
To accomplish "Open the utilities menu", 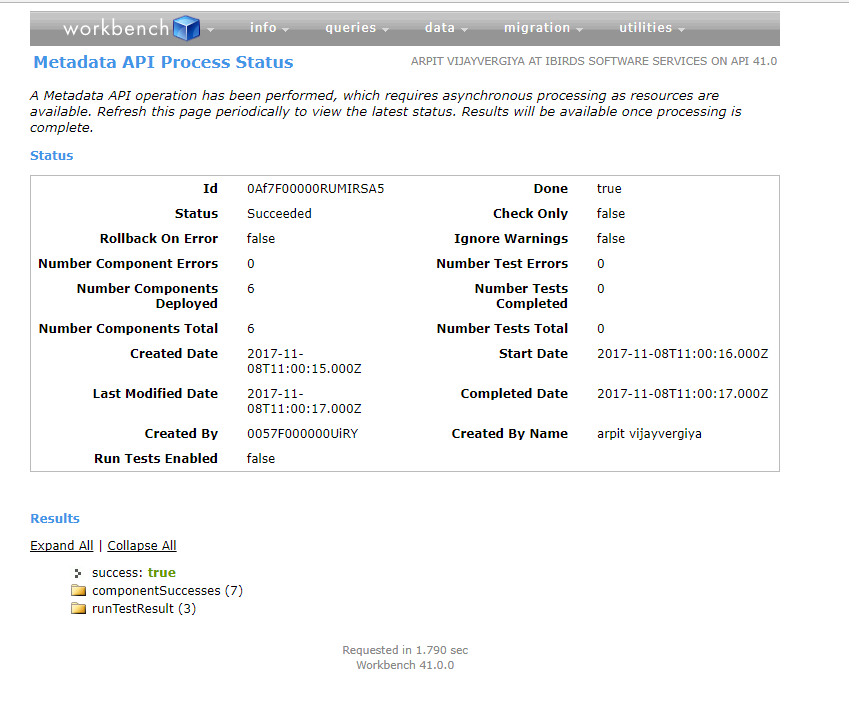I will click(x=652, y=28).
